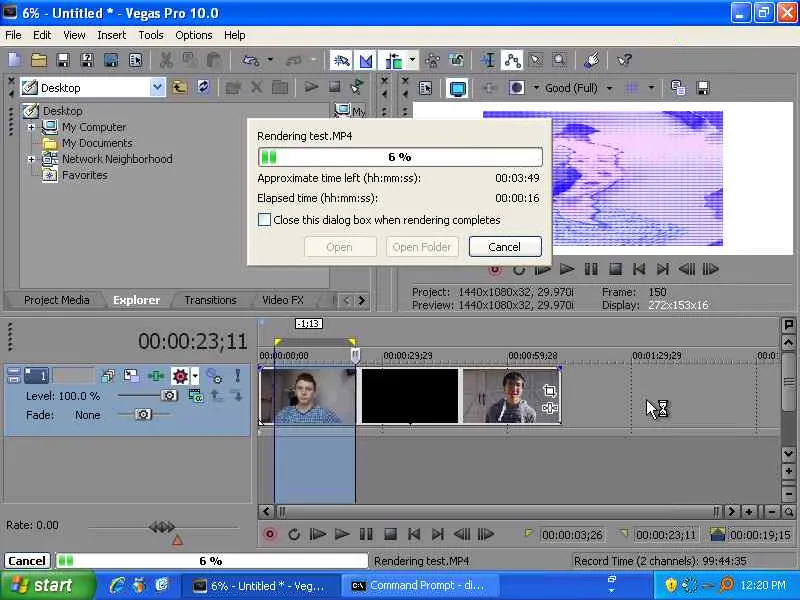This screenshot has height=600, width=800.
Task: Click Pause in the preview window transport
Action: 591,269
